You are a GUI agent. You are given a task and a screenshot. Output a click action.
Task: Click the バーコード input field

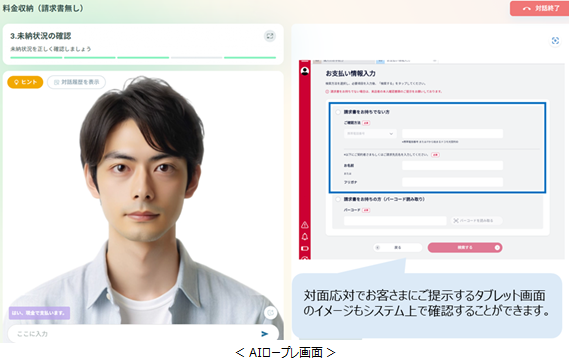coord(395,221)
